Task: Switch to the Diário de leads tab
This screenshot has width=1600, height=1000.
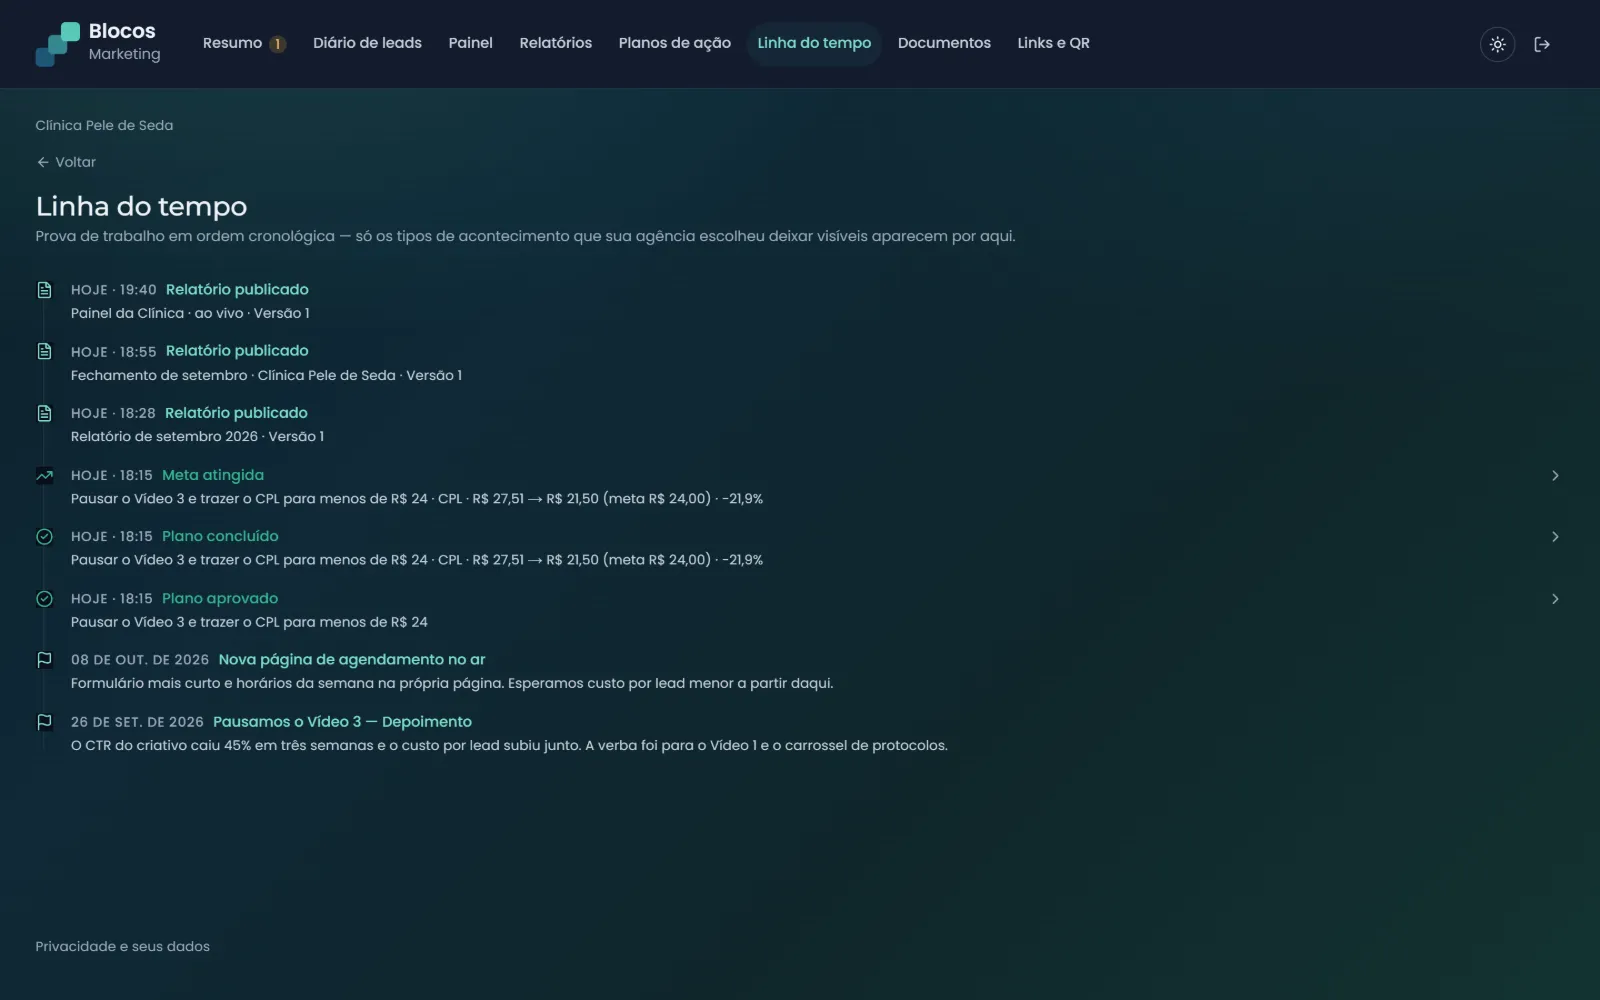Action: point(367,43)
